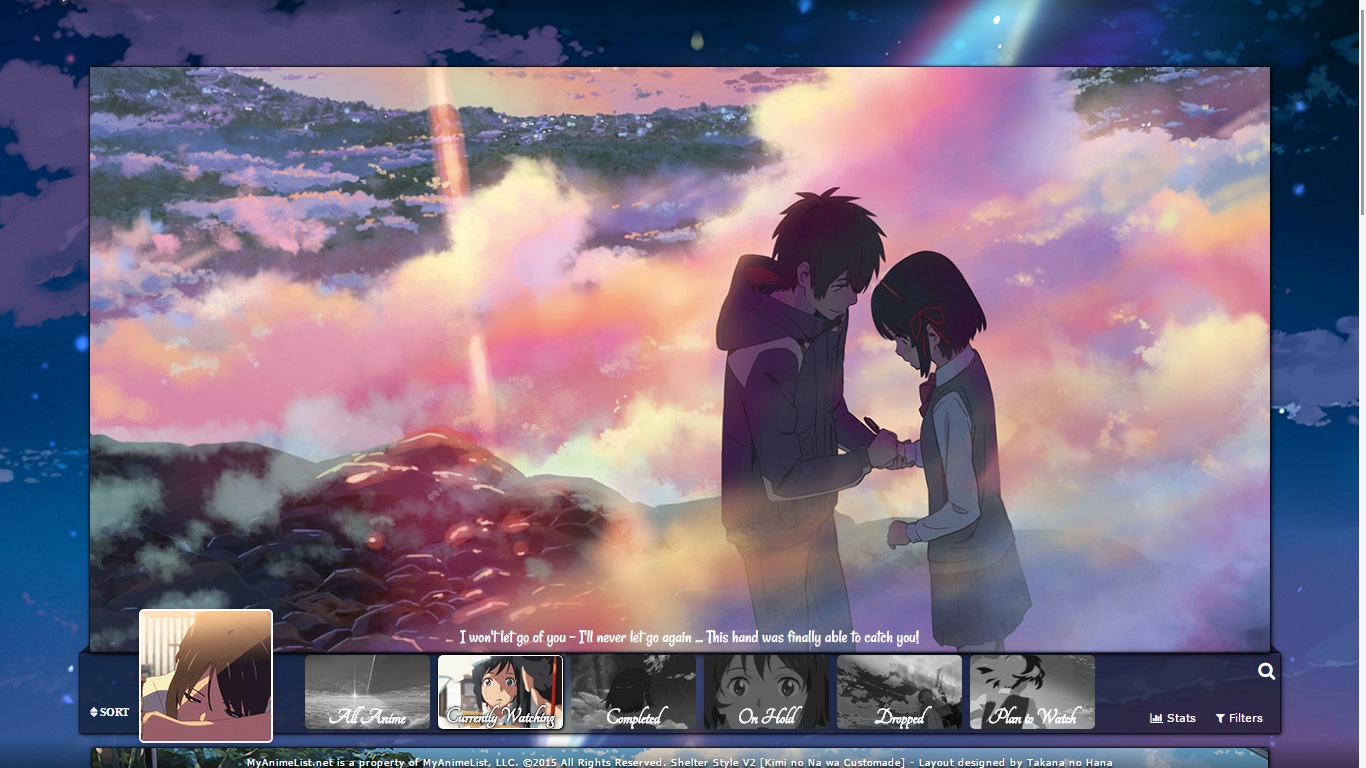Open the search magnifier icon
The image size is (1366, 768).
[x=1266, y=672]
